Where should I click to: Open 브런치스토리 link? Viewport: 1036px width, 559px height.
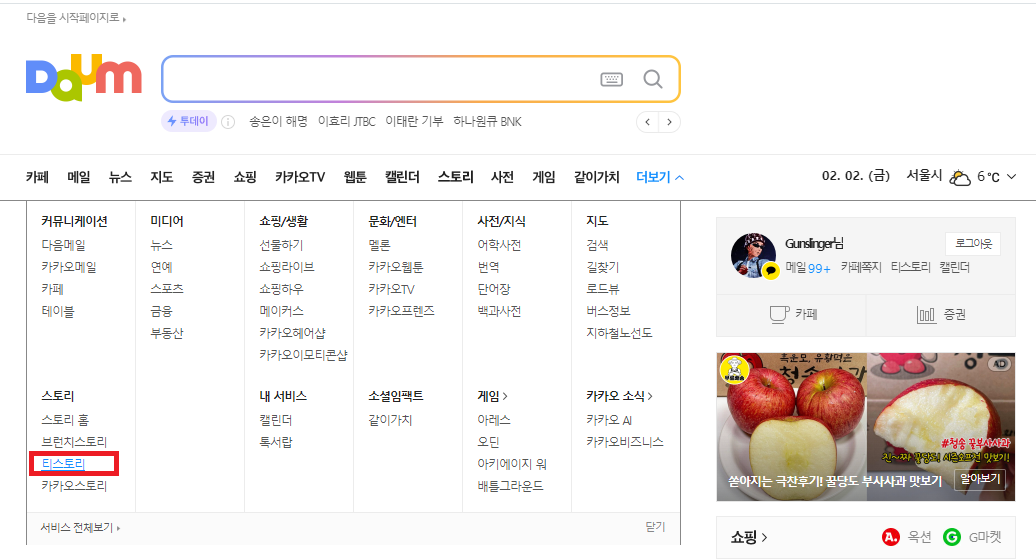pyautogui.click(x=74, y=441)
